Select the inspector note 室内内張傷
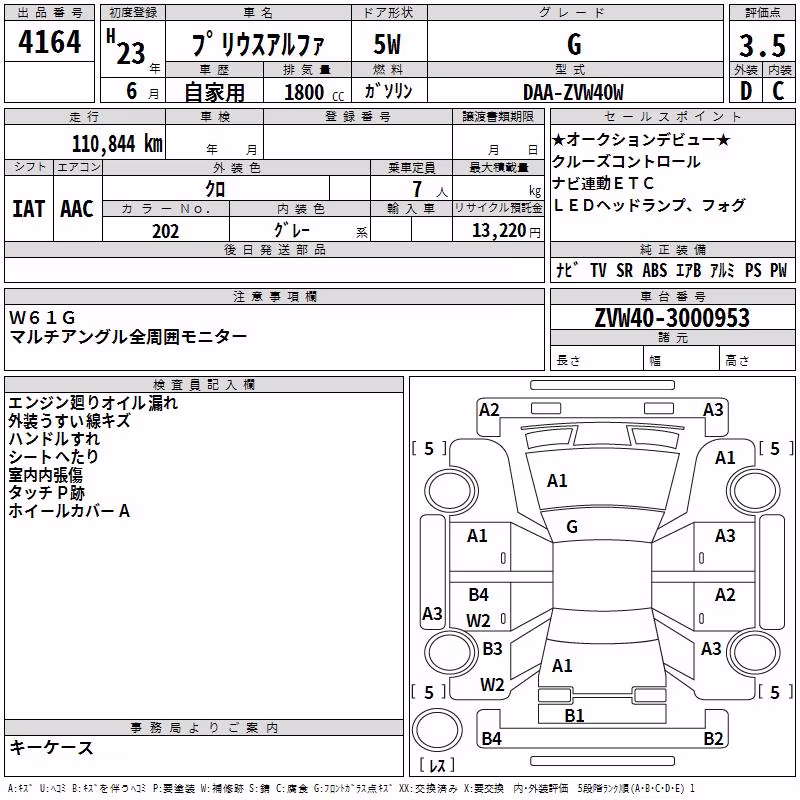This screenshot has height=800, width=800. click(x=45, y=475)
